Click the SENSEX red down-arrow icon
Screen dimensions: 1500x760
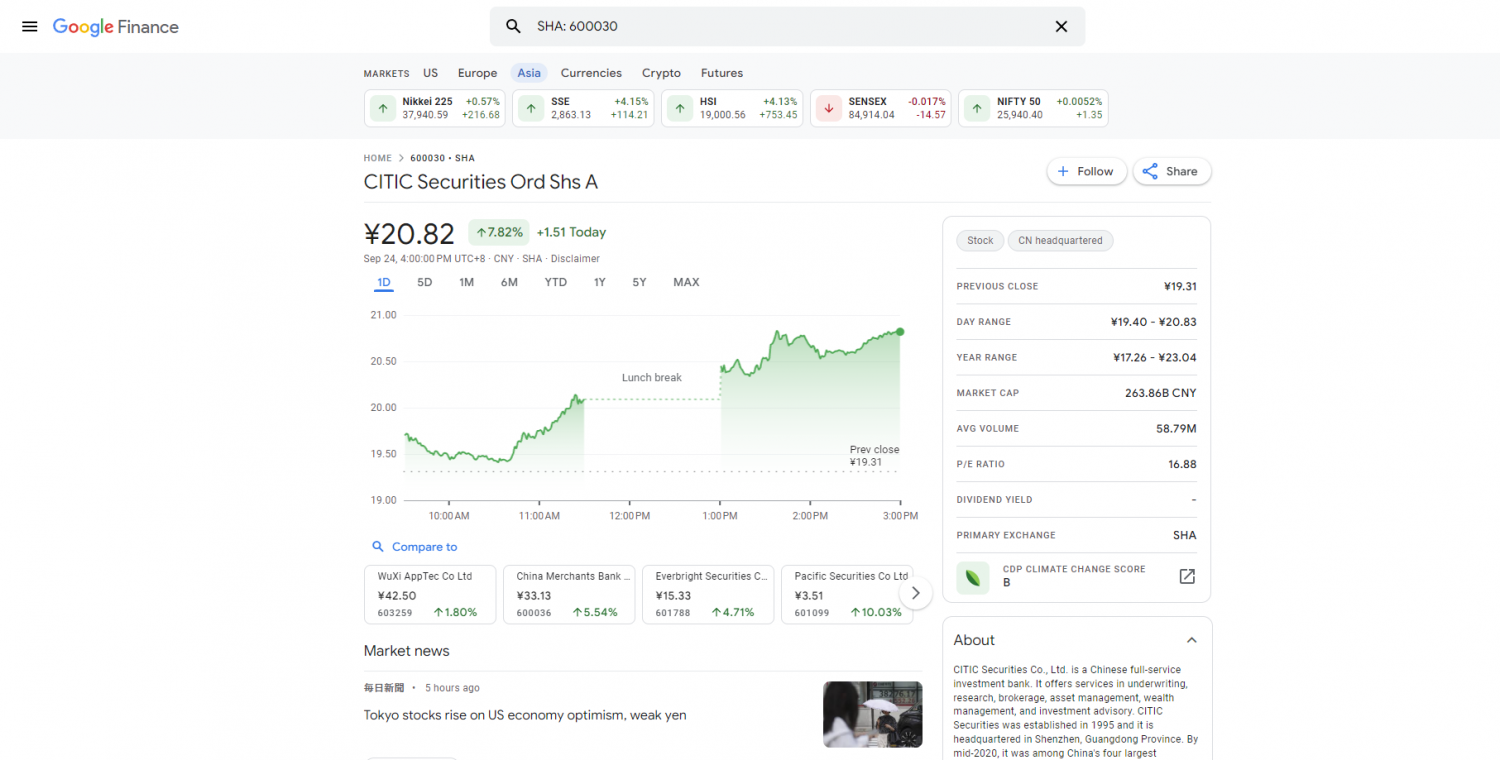[x=828, y=108]
